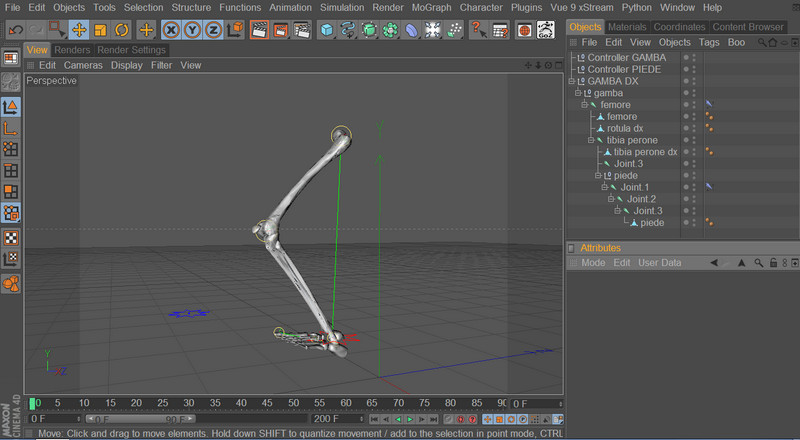Activate the Scale tool
The width and height of the screenshot is (800, 440).
(x=100, y=30)
